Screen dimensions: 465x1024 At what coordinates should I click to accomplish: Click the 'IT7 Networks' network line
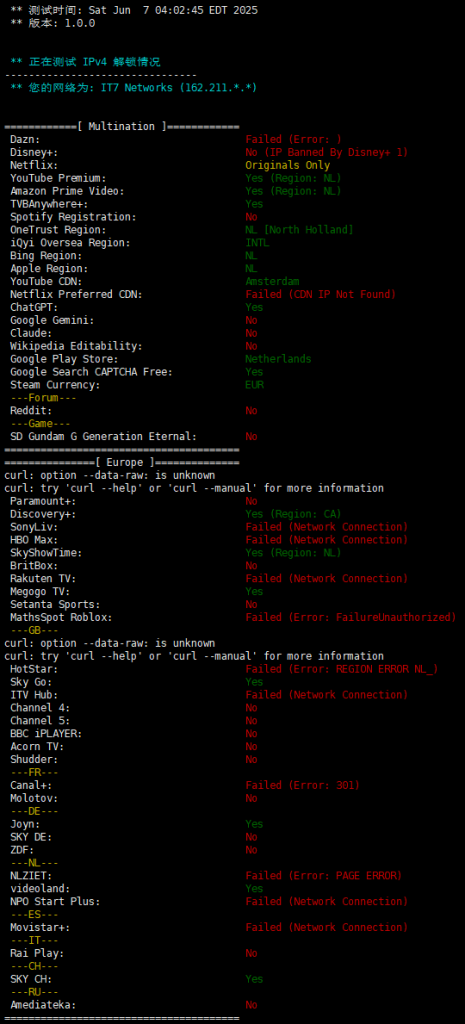point(135,88)
